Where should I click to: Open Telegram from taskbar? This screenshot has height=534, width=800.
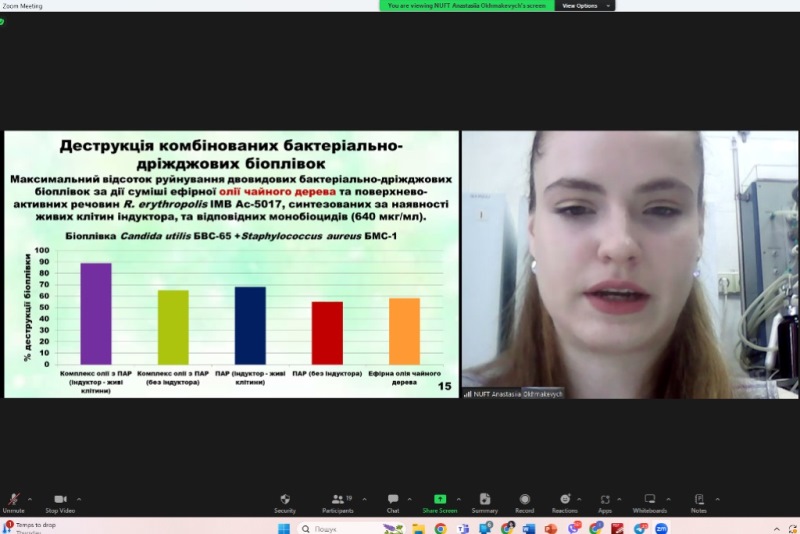640,528
